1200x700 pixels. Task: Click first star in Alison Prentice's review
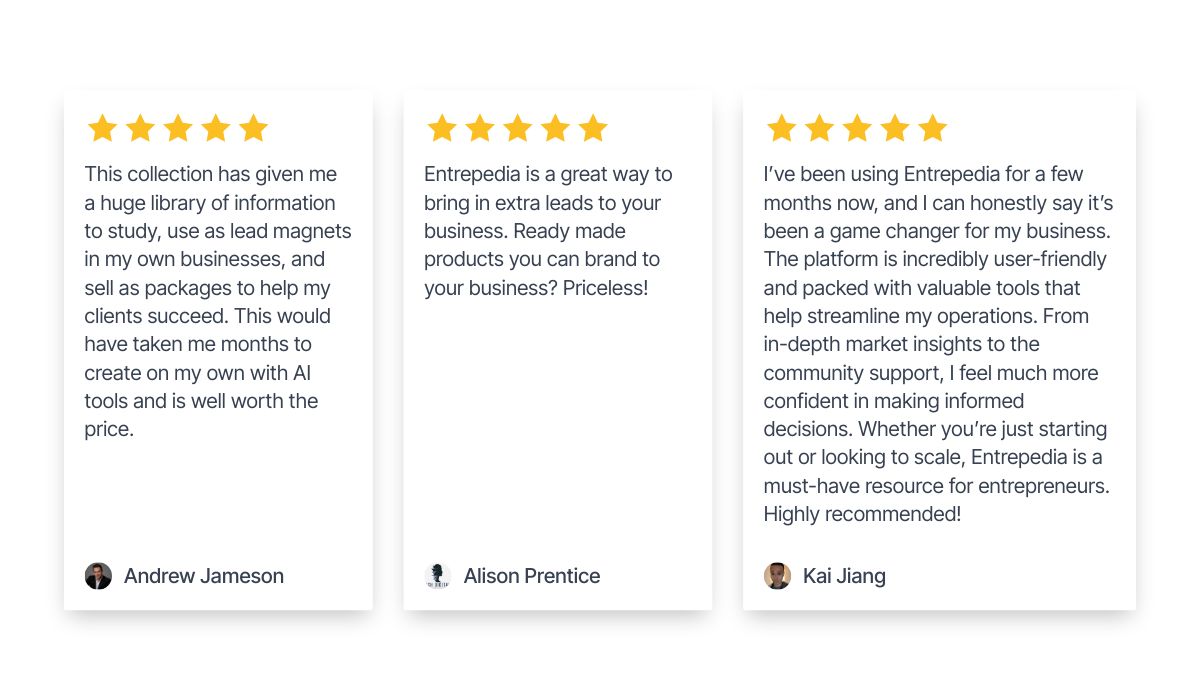[x=442, y=128]
